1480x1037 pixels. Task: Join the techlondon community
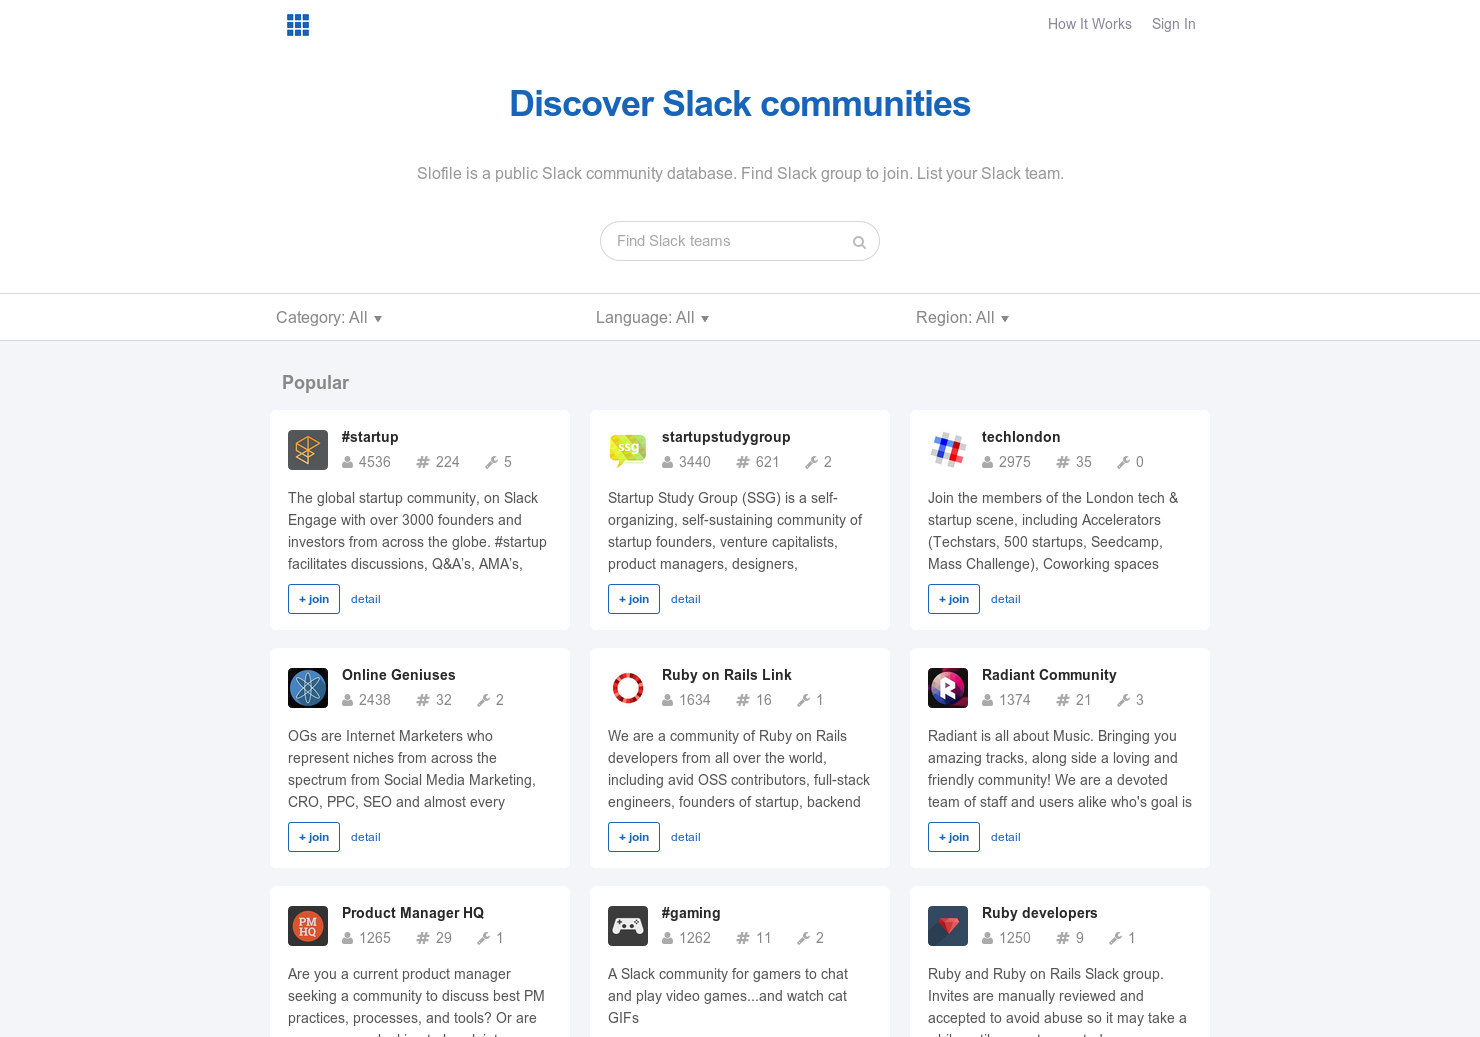point(954,599)
